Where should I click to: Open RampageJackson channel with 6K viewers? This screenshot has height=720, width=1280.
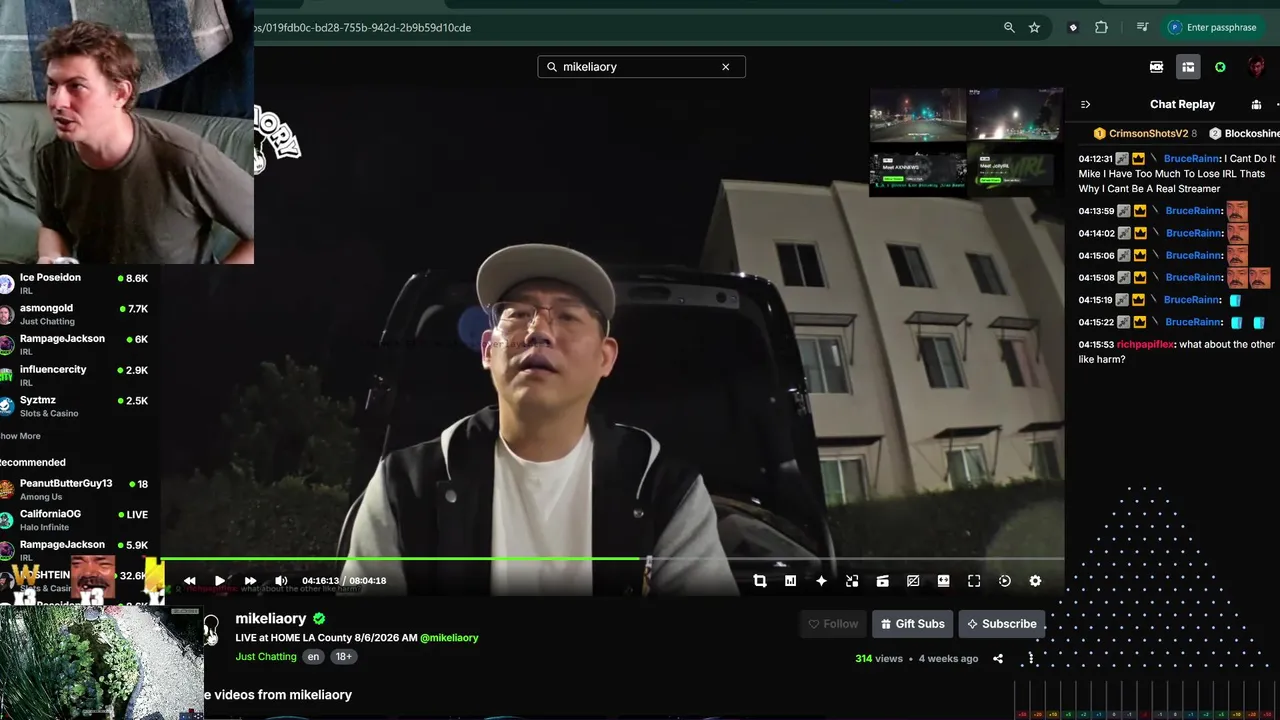click(x=75, y=345)
